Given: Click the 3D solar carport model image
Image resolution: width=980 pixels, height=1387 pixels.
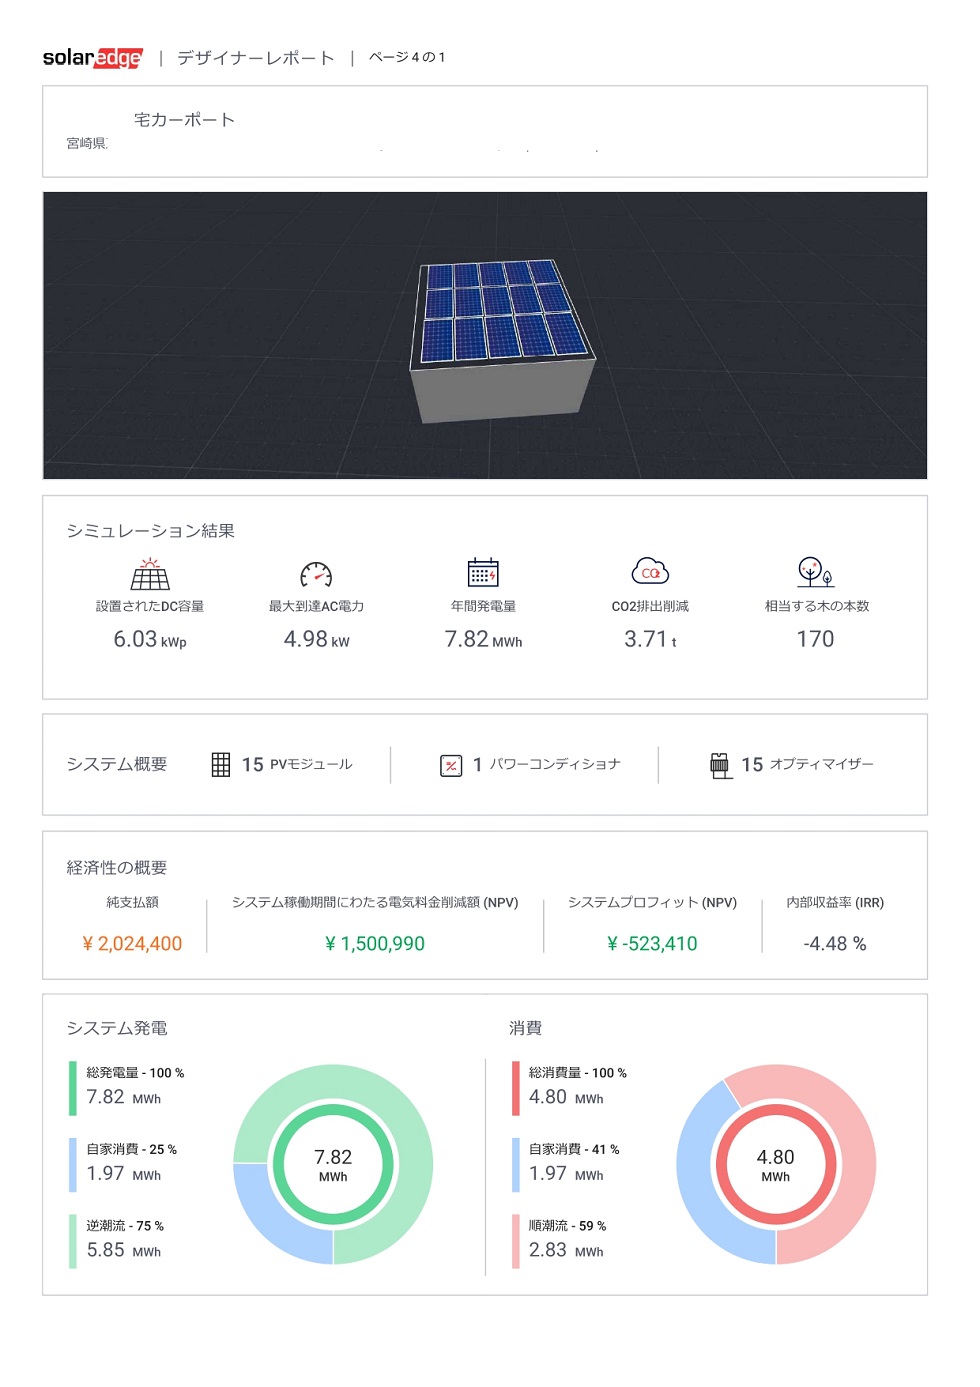Looking at the screenshot, I should click(x=503, y=337).
